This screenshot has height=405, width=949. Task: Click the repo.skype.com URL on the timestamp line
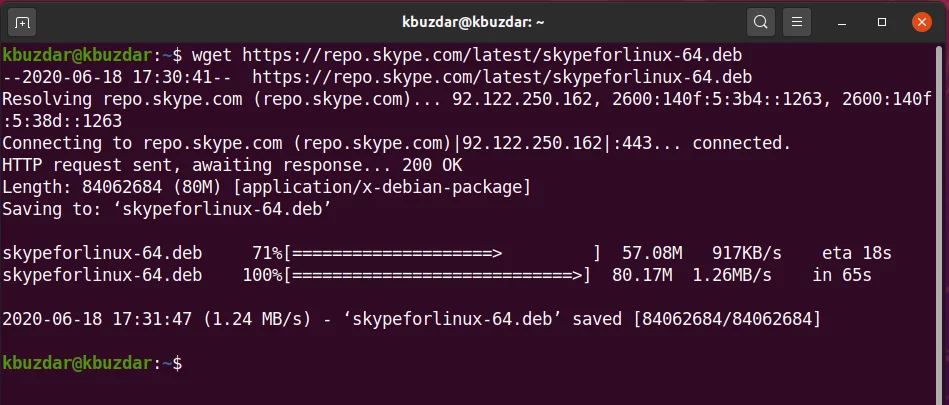502,77
